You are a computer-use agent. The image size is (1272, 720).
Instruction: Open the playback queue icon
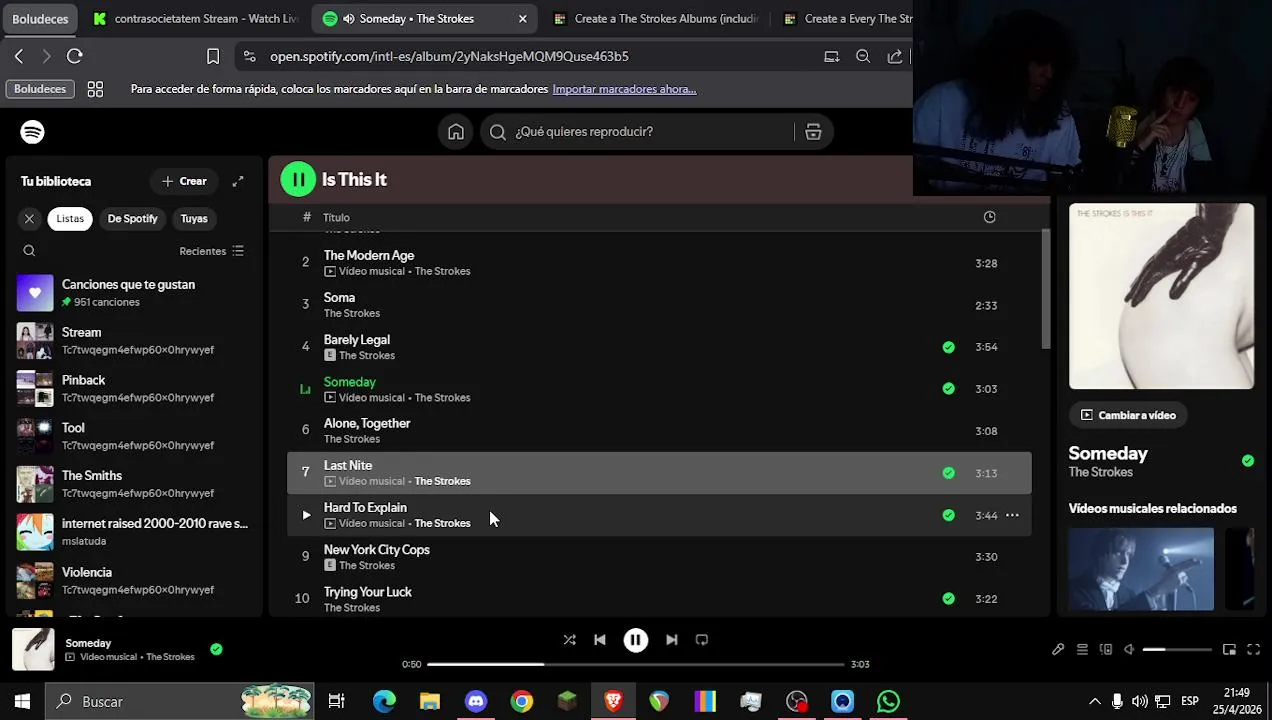click(x=1082, y=649)
